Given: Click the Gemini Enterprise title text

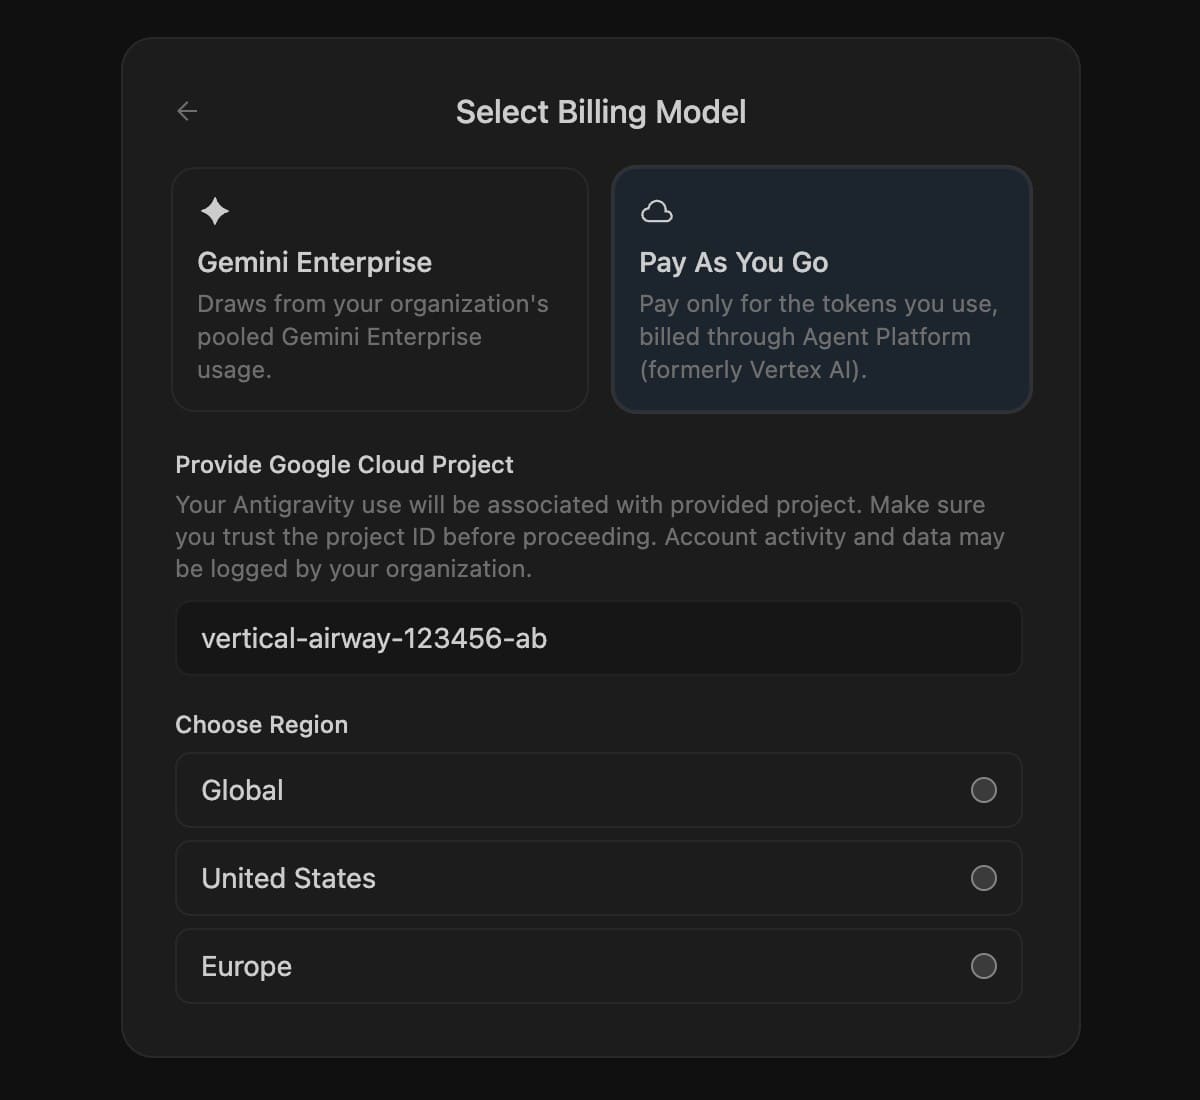Looking at the screenshot, I should coord(314,262).
